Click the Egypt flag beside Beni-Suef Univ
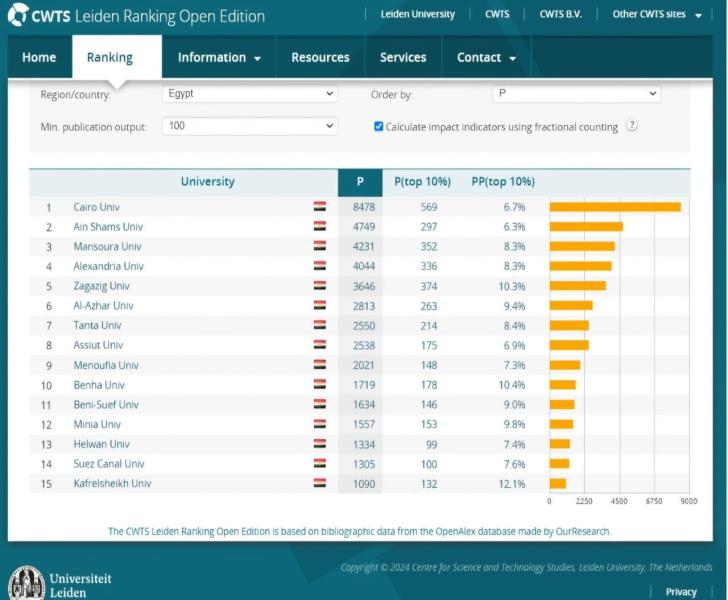The height and width of the screenshot is (600, 728). click(x=319, y=404)
